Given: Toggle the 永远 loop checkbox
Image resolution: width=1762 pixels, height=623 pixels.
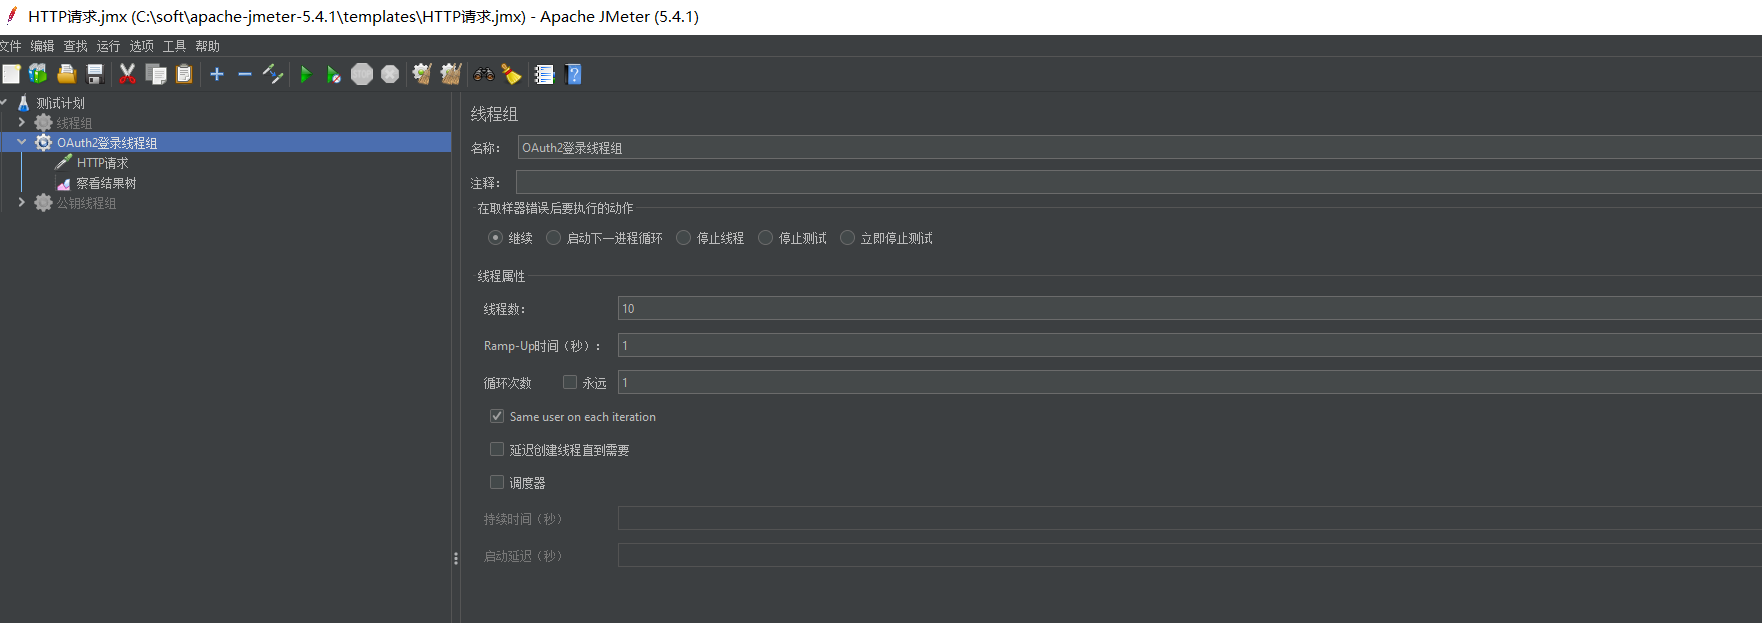Looking at the screenshot, I should click(x=570, y=382).
